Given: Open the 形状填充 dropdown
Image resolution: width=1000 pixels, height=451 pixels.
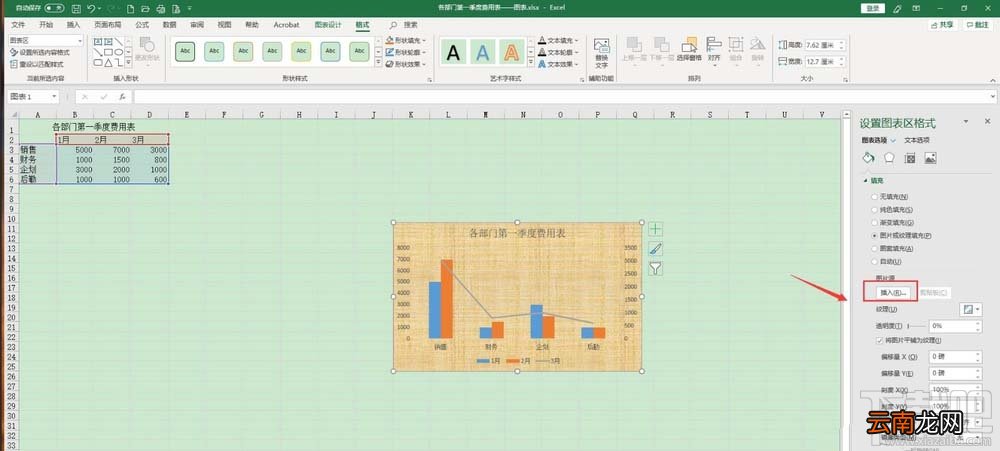Looking at the screenshot, I should 406,40.
